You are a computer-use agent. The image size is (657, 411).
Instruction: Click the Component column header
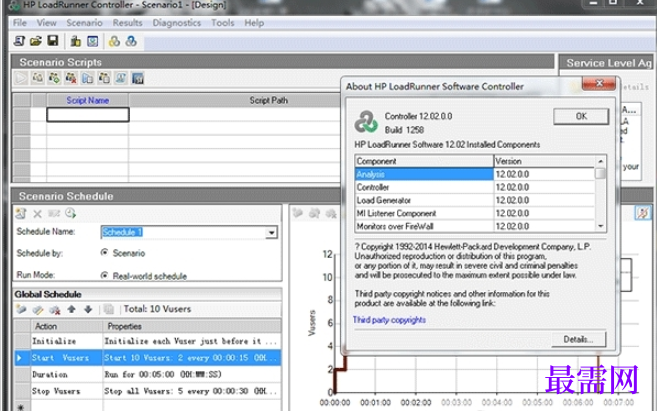point(424,161)
